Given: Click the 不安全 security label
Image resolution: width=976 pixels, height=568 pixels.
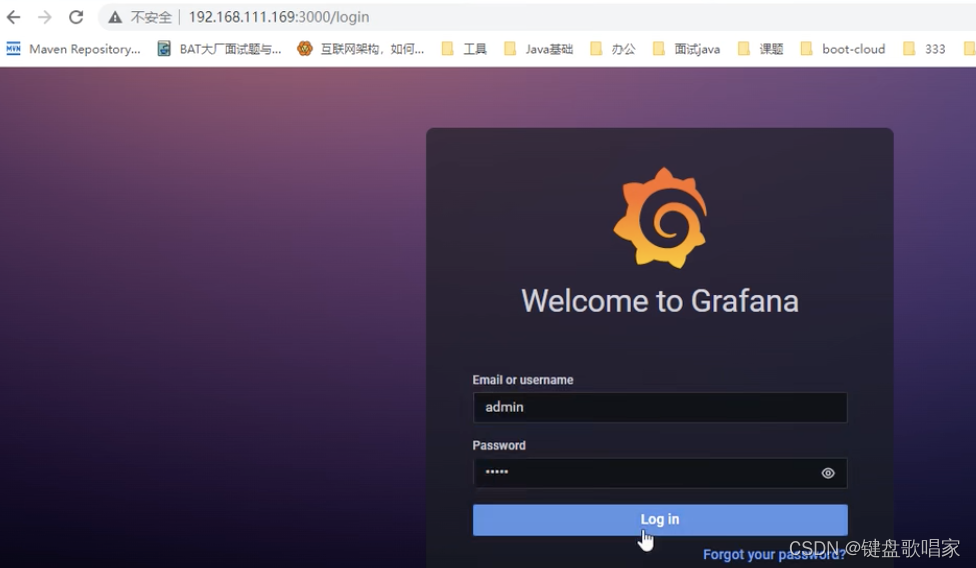Looking at the screenshot, I should pyautogui.click(x=151, y=17).
